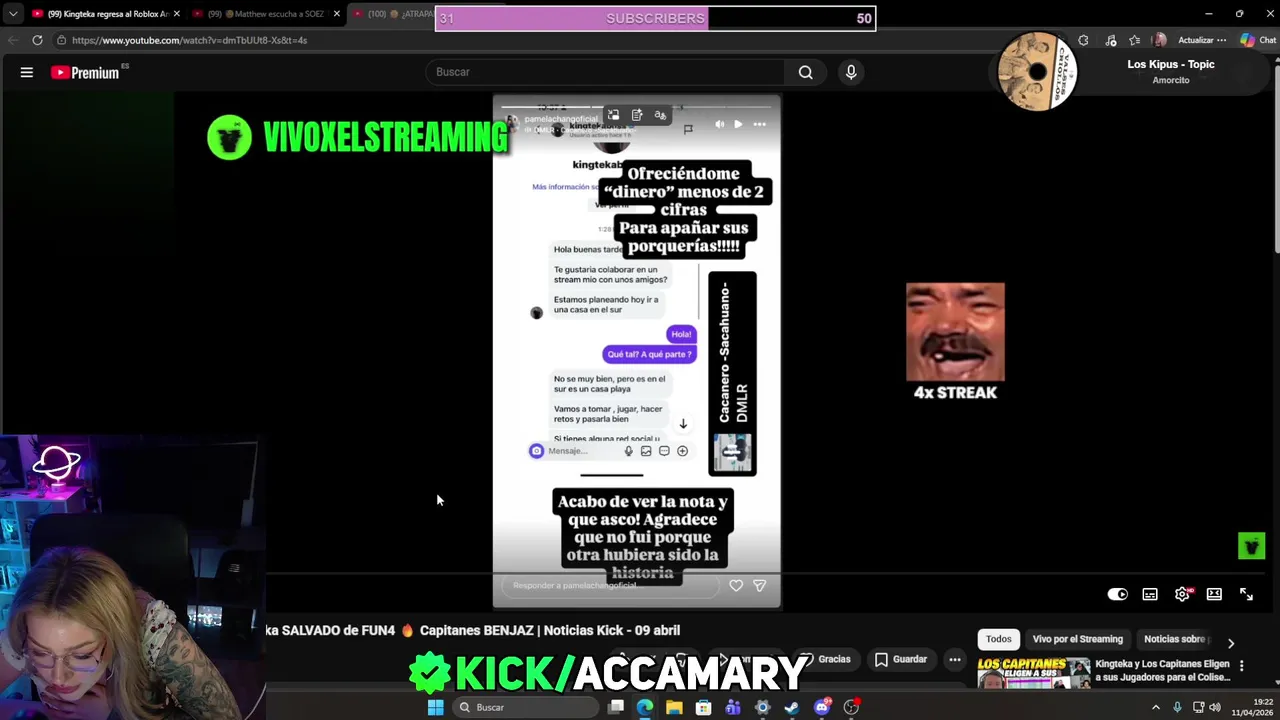Open Microsoft Store from the taskbar
Screen dimensions: 1280x720
[x=704, y=707]
